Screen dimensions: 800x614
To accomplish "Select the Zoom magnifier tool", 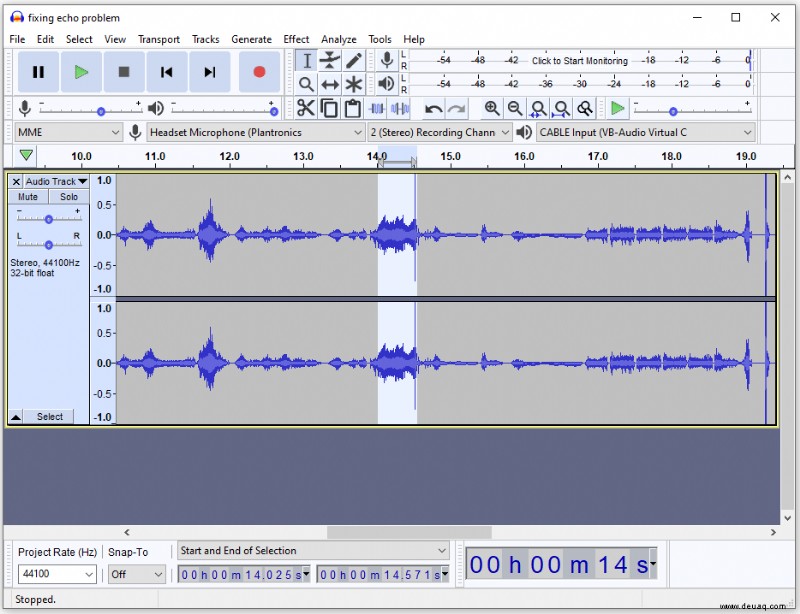I will (x=307, y=84).
